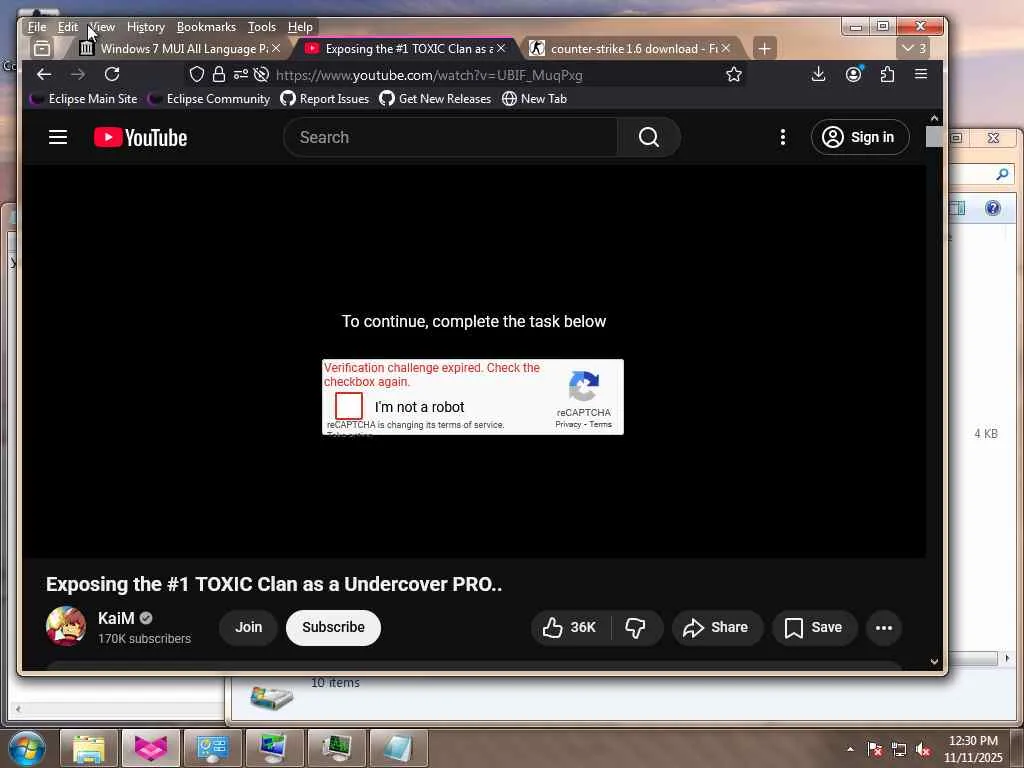This screenshot has height=768, width=1024.
Task: Open the Report Issues bookmark
Action: click(325, 99)
